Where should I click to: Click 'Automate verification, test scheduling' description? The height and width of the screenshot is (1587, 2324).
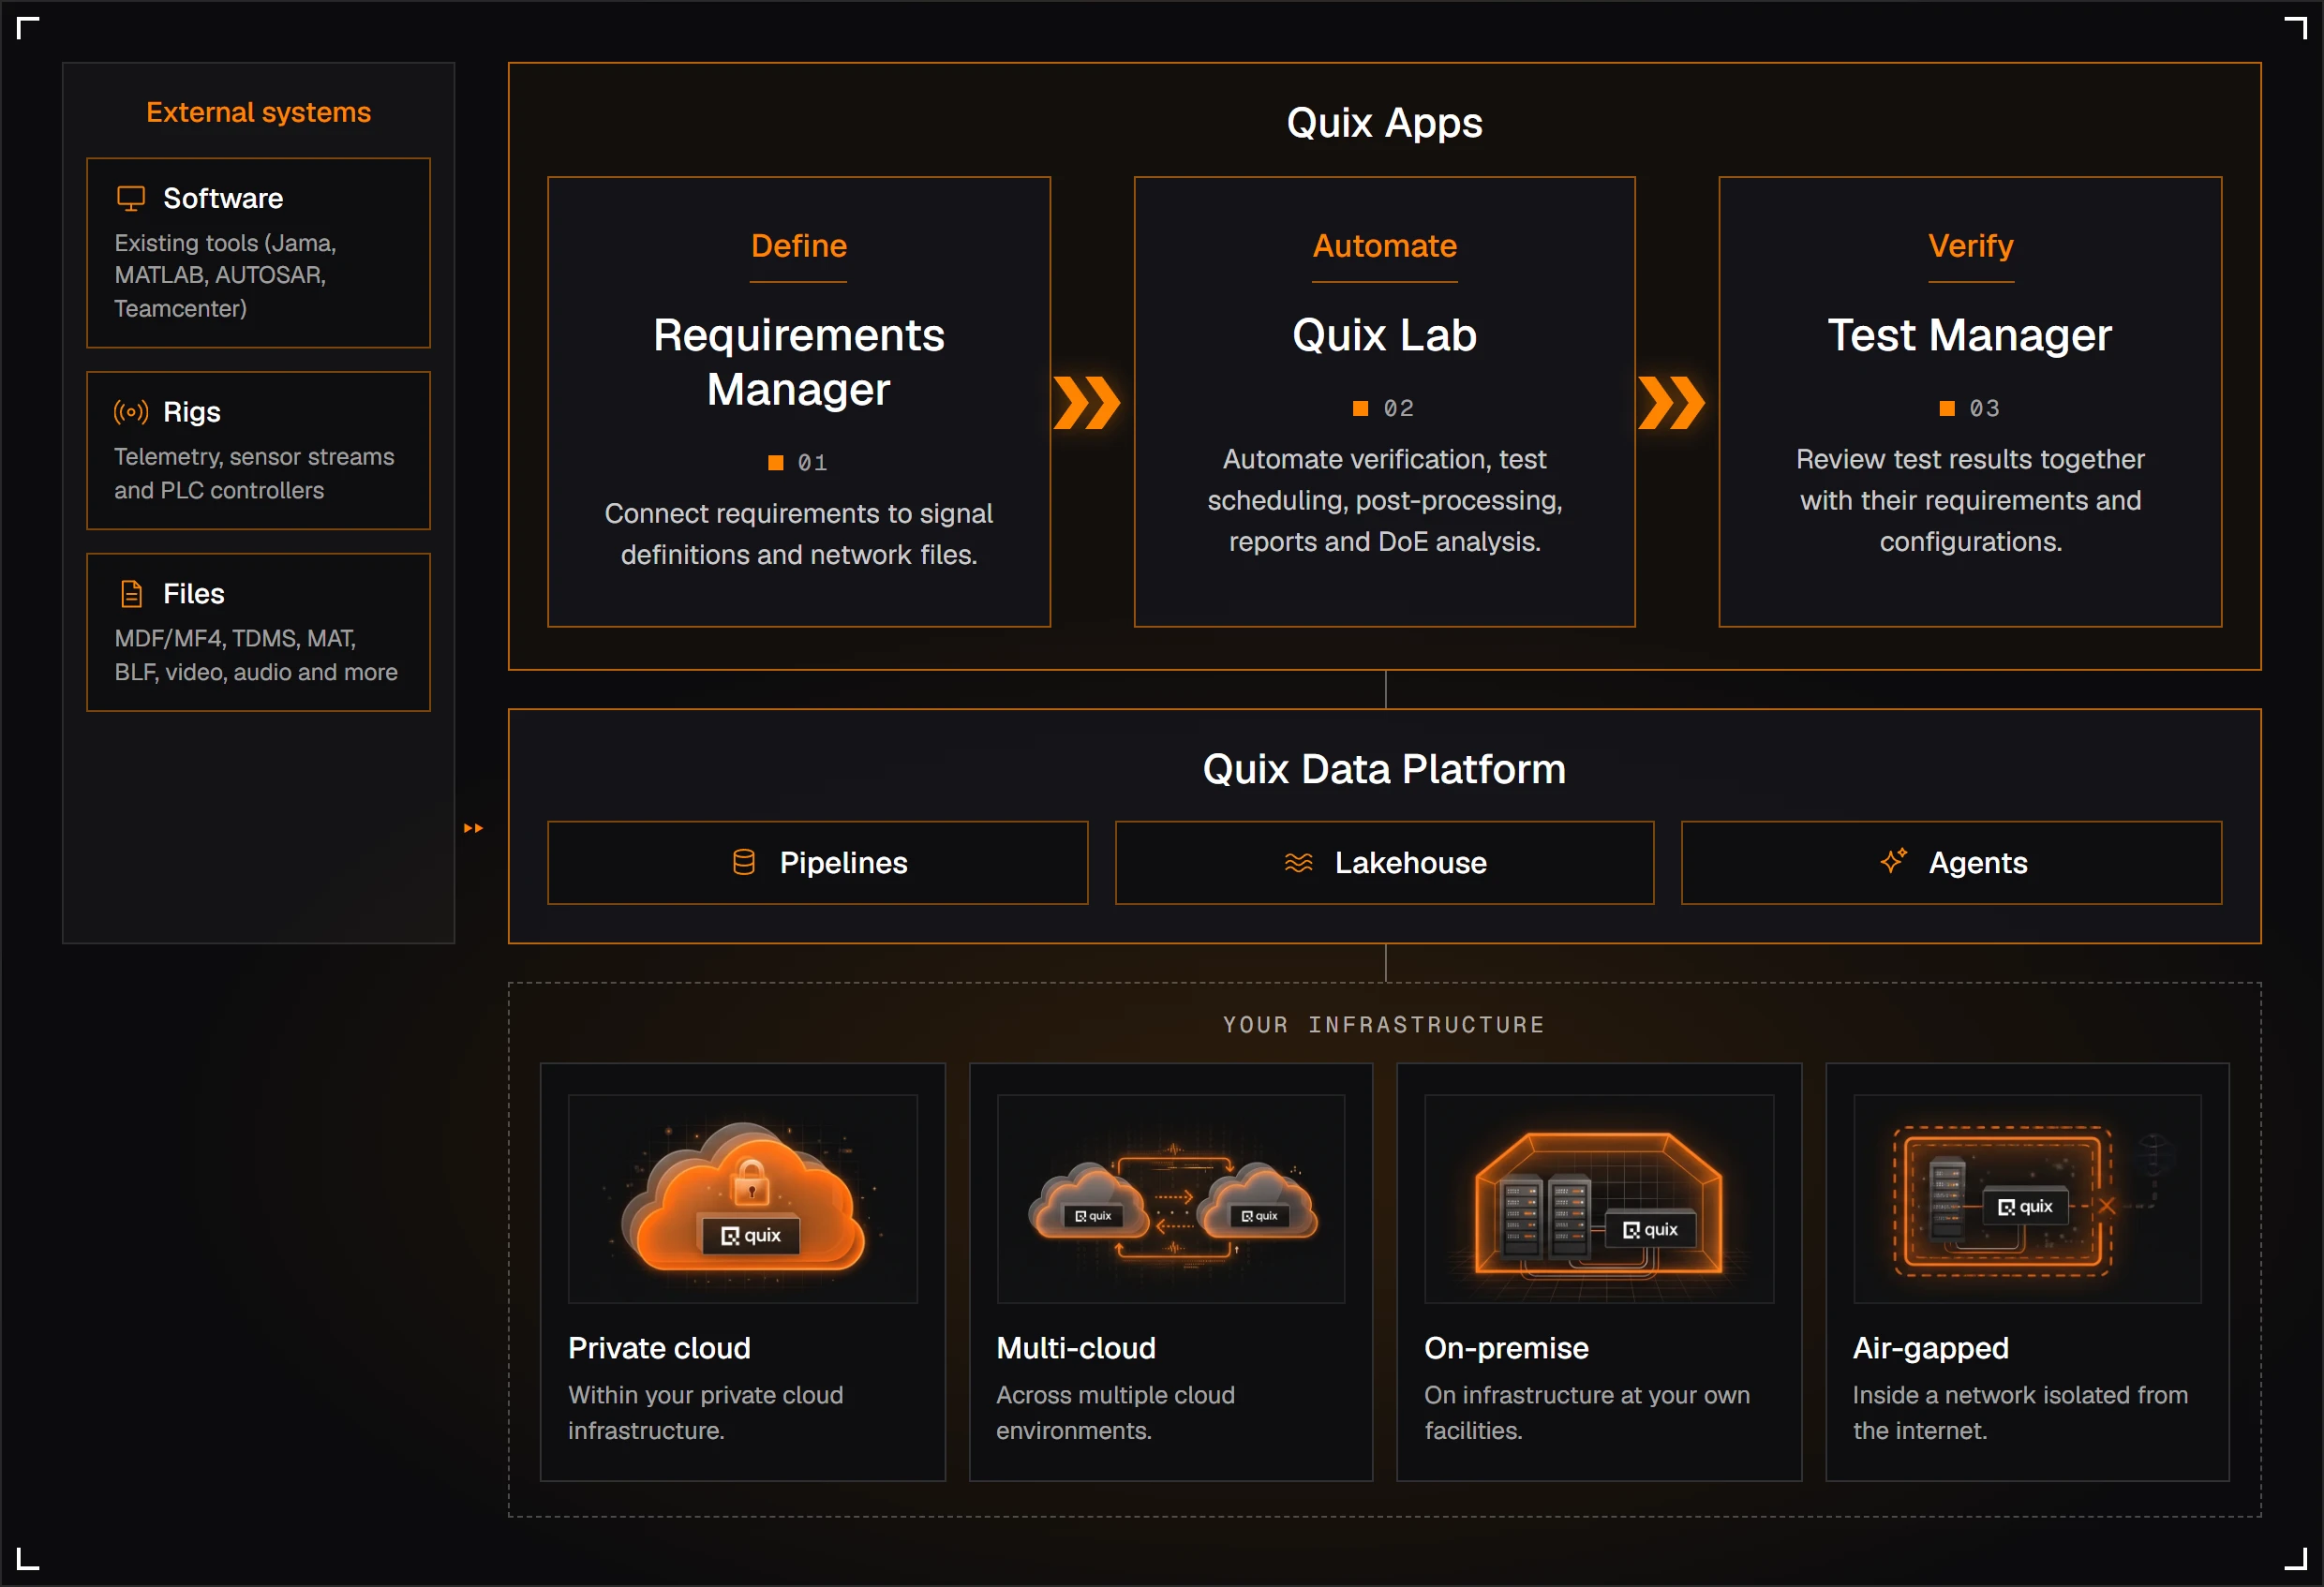point(1384,500)
